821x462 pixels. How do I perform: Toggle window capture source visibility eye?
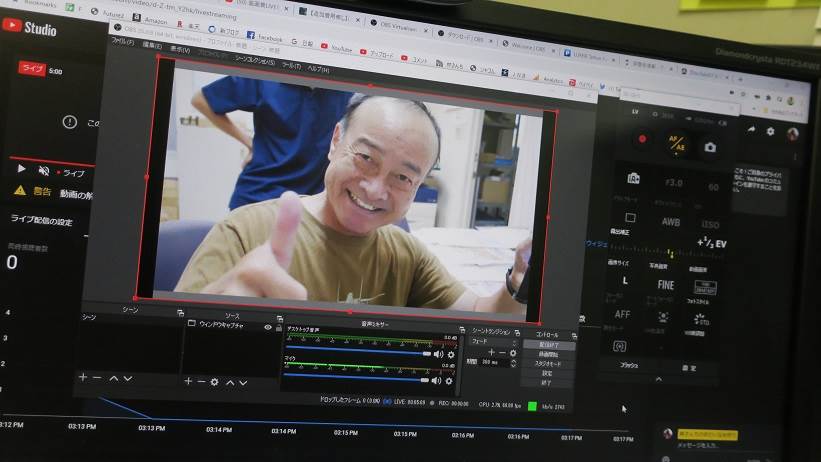coord(268,327)
